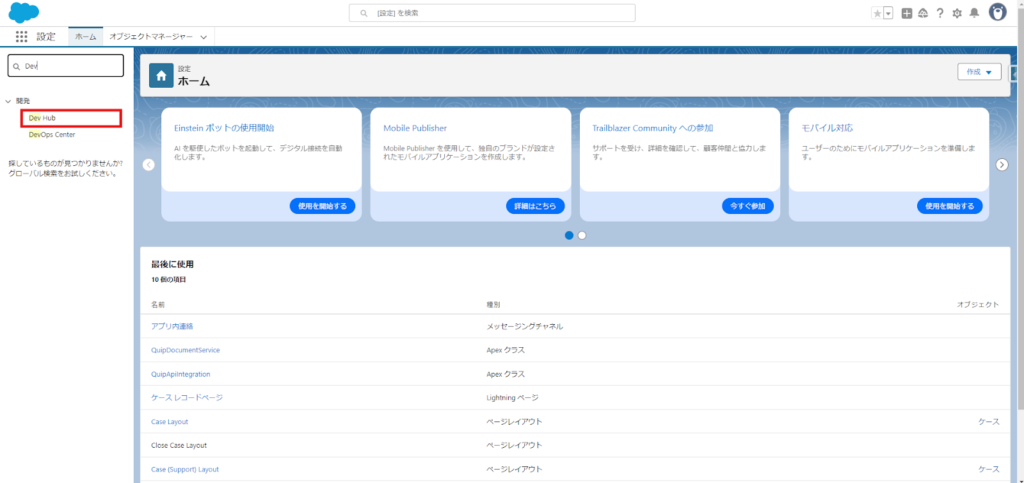Go to next carousel card
The height and width of the screenshot is (483, 1024).
pos(1002,164)
